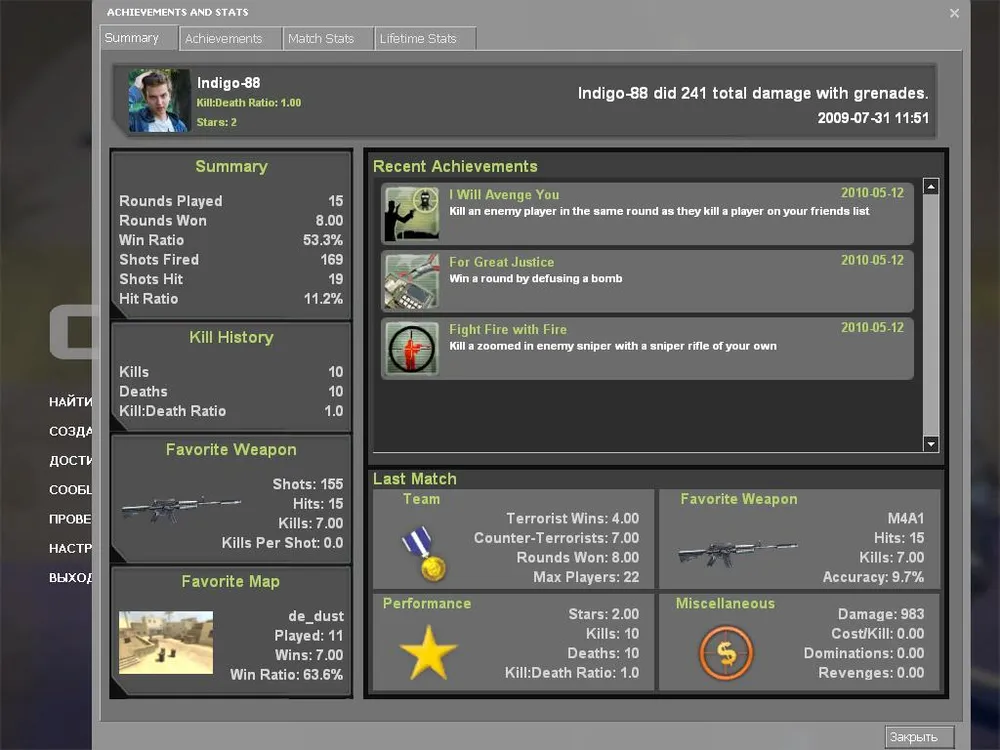Screen dimensions: 1000x750
Task: Click the Win Ratio 53.3% row
Action: tap(231, 240)
